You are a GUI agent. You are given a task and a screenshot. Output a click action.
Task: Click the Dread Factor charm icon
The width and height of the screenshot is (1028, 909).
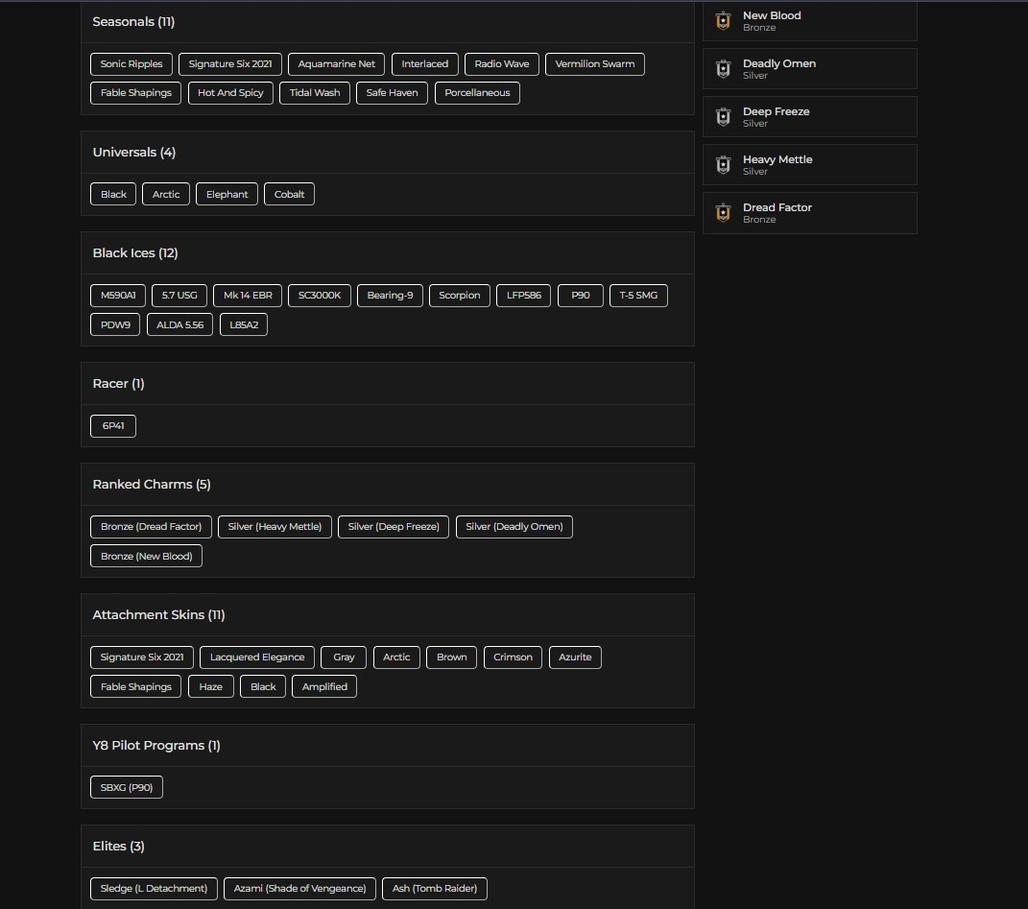pyautogui.click(x=723, y=213)
